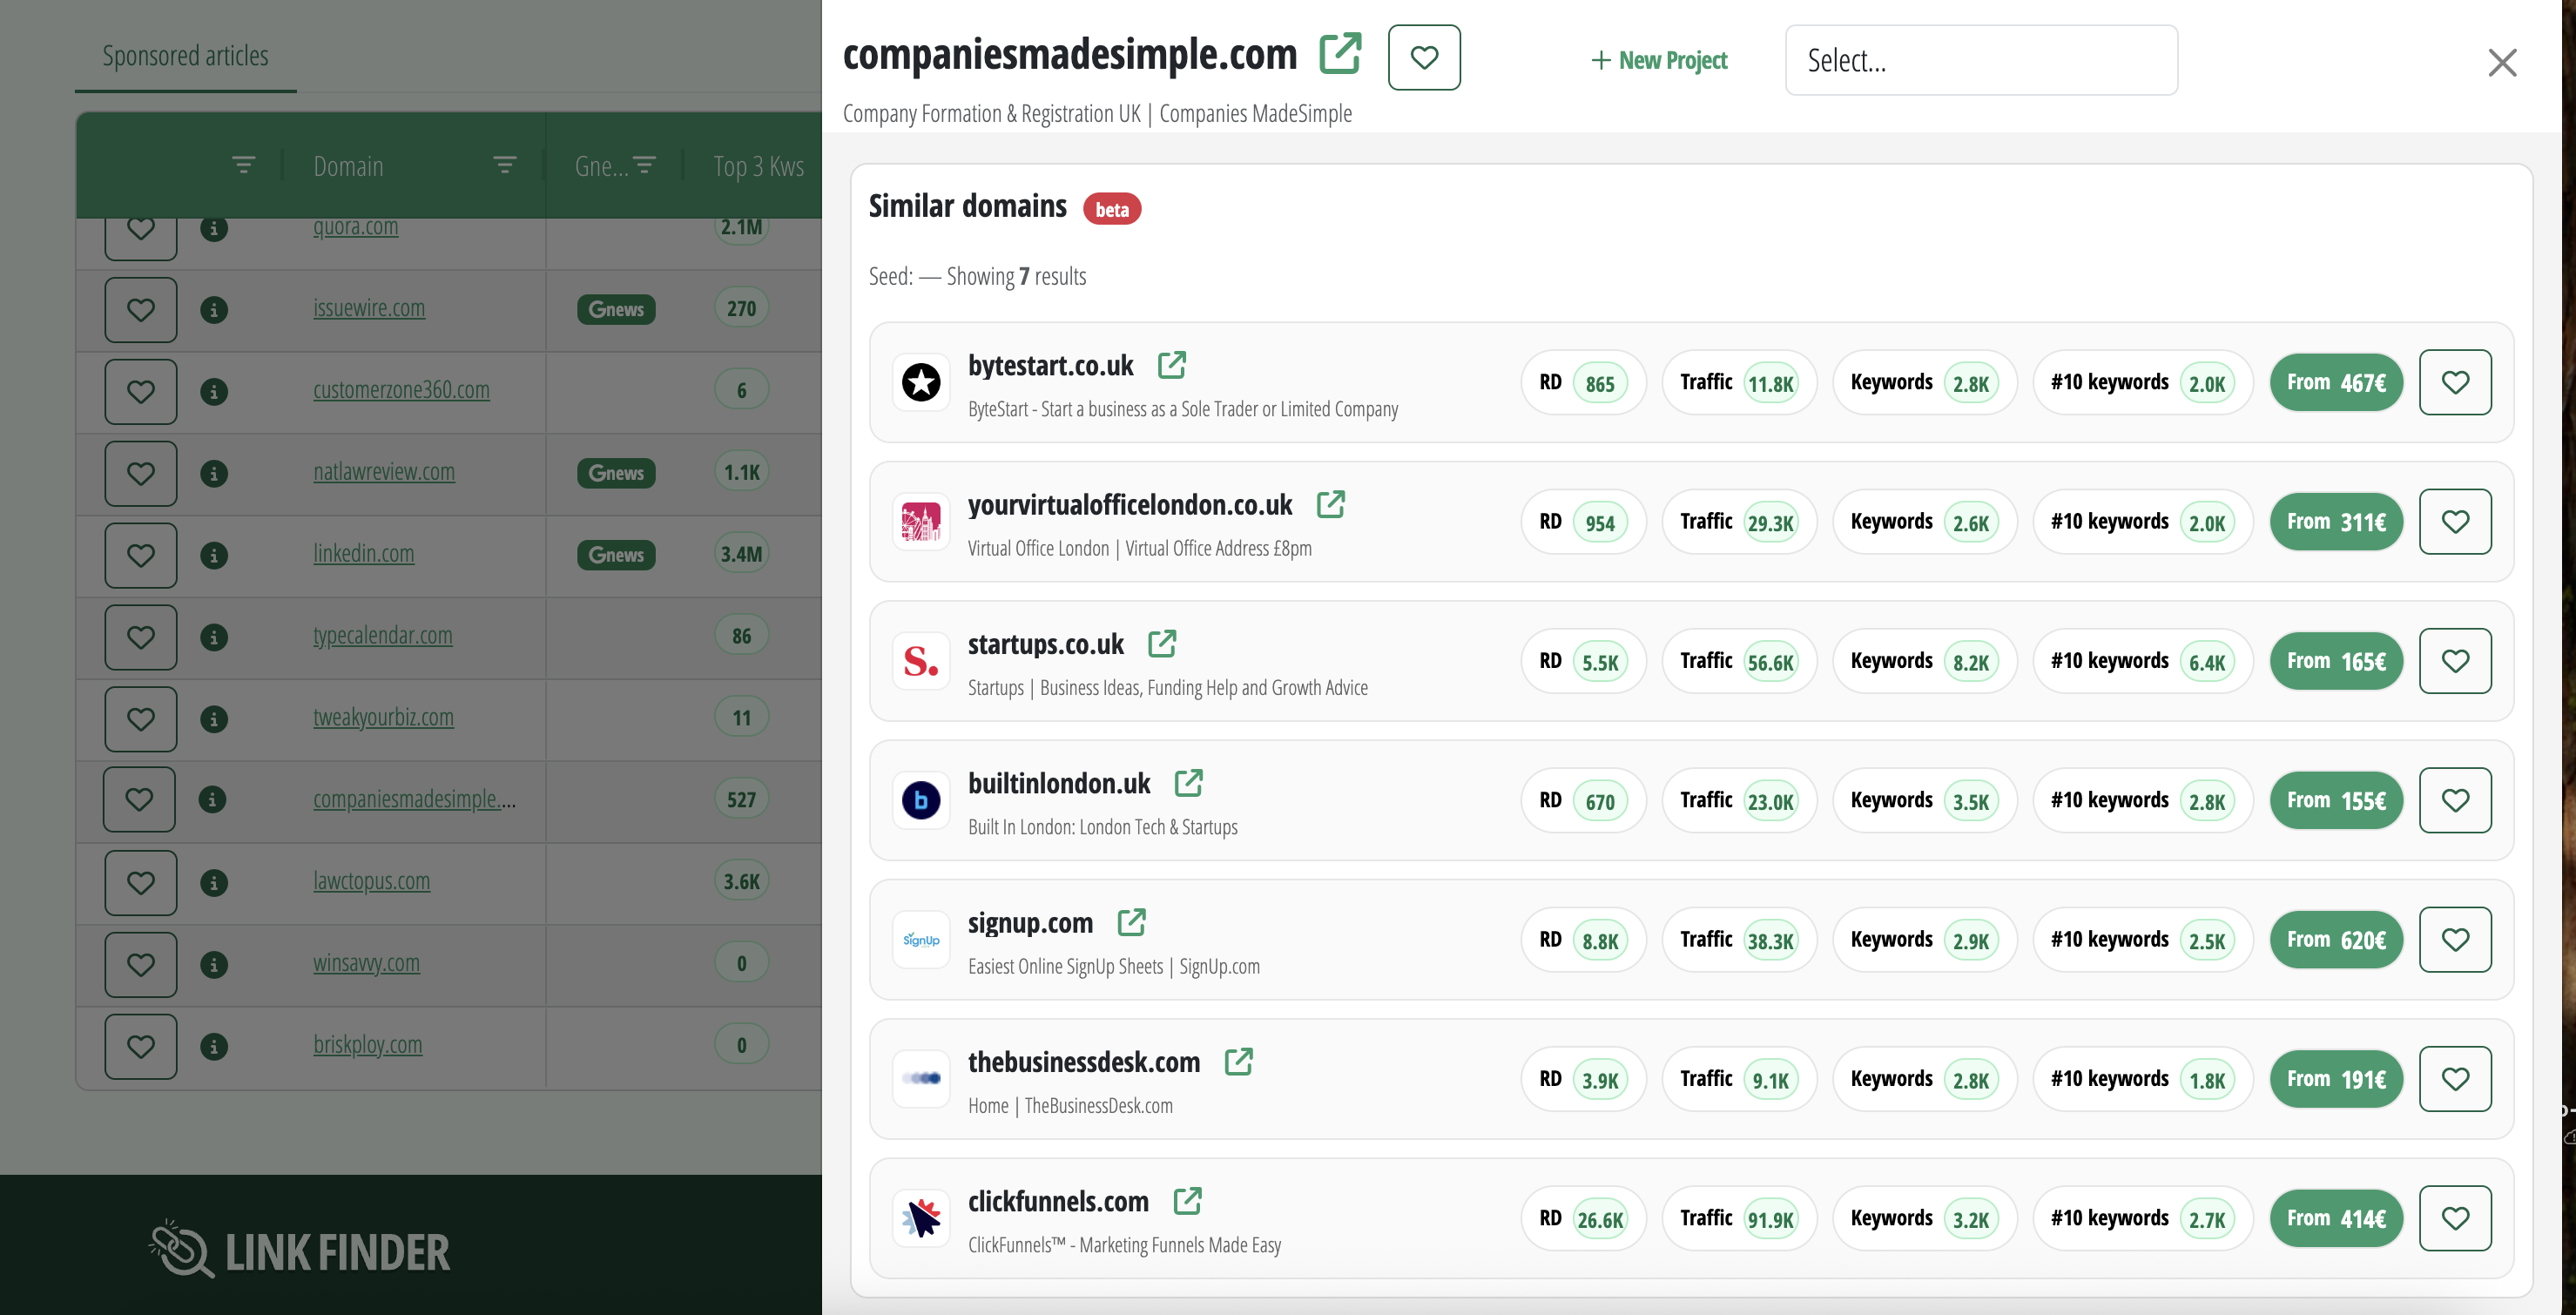Image resolution: width=2576 pixels, height=1315 pixels.
Task: Switch to Sponsored articles tab
Action: [x=186, y=56]
